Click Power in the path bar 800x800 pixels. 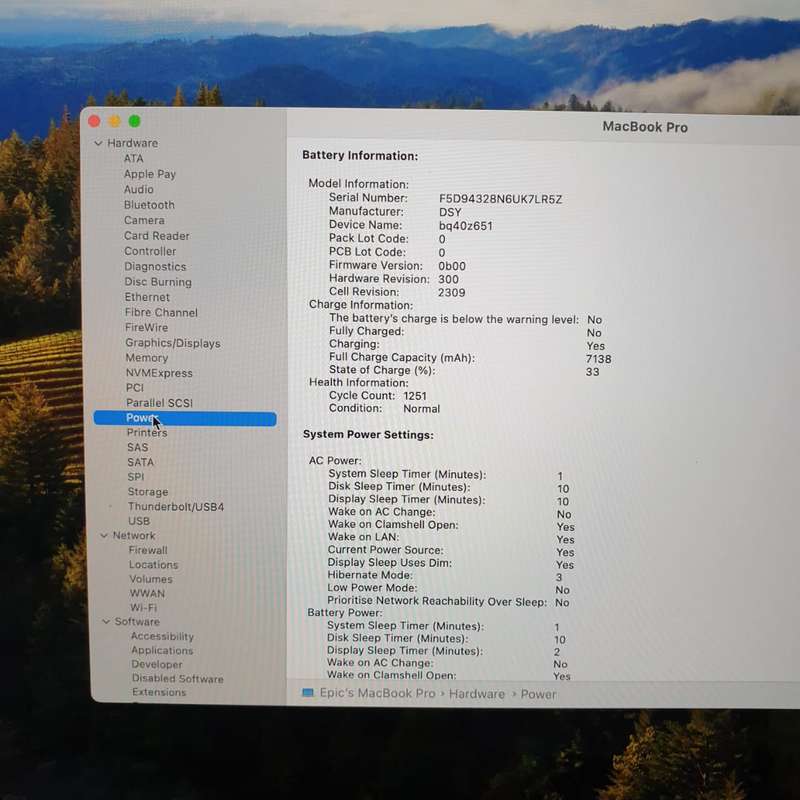(x=538, y=694)
